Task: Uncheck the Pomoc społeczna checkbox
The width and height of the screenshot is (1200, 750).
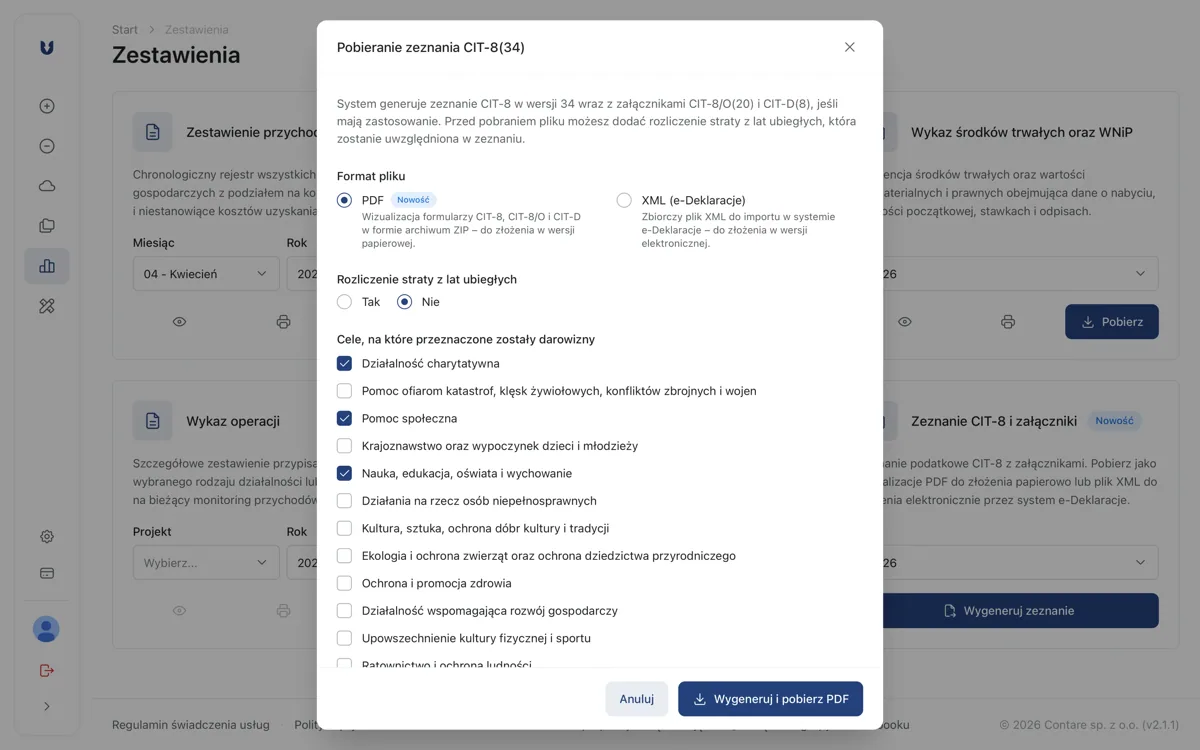Action: click(345, 418)
